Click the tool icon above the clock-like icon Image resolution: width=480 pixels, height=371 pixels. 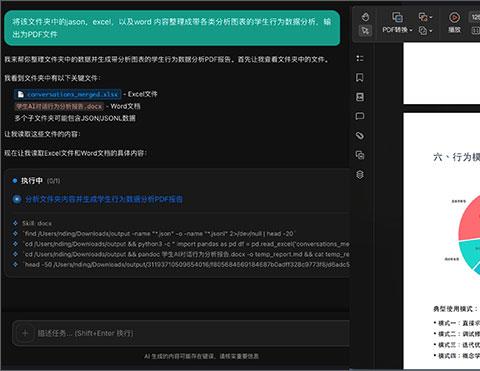[x=423, y=17]
